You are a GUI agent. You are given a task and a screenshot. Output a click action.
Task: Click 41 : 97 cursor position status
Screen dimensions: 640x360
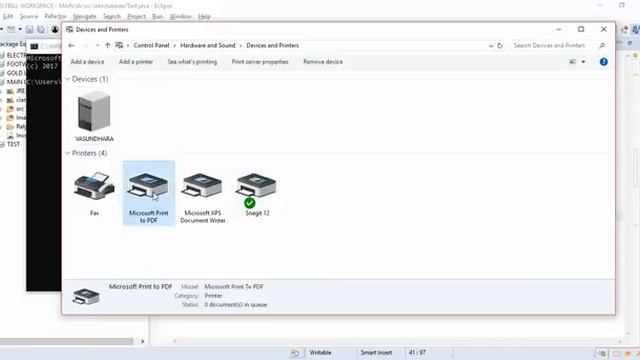coord(417,352)
